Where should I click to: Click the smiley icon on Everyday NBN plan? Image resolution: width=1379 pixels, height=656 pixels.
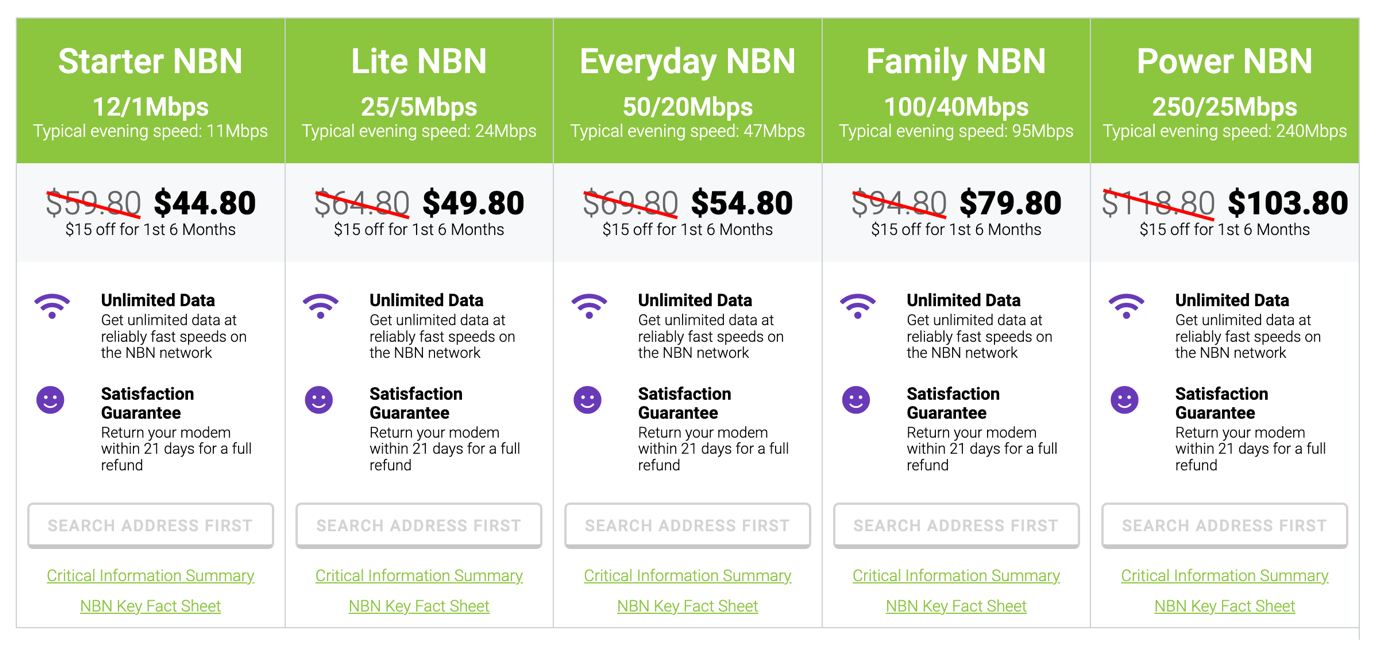coord(588,399)
